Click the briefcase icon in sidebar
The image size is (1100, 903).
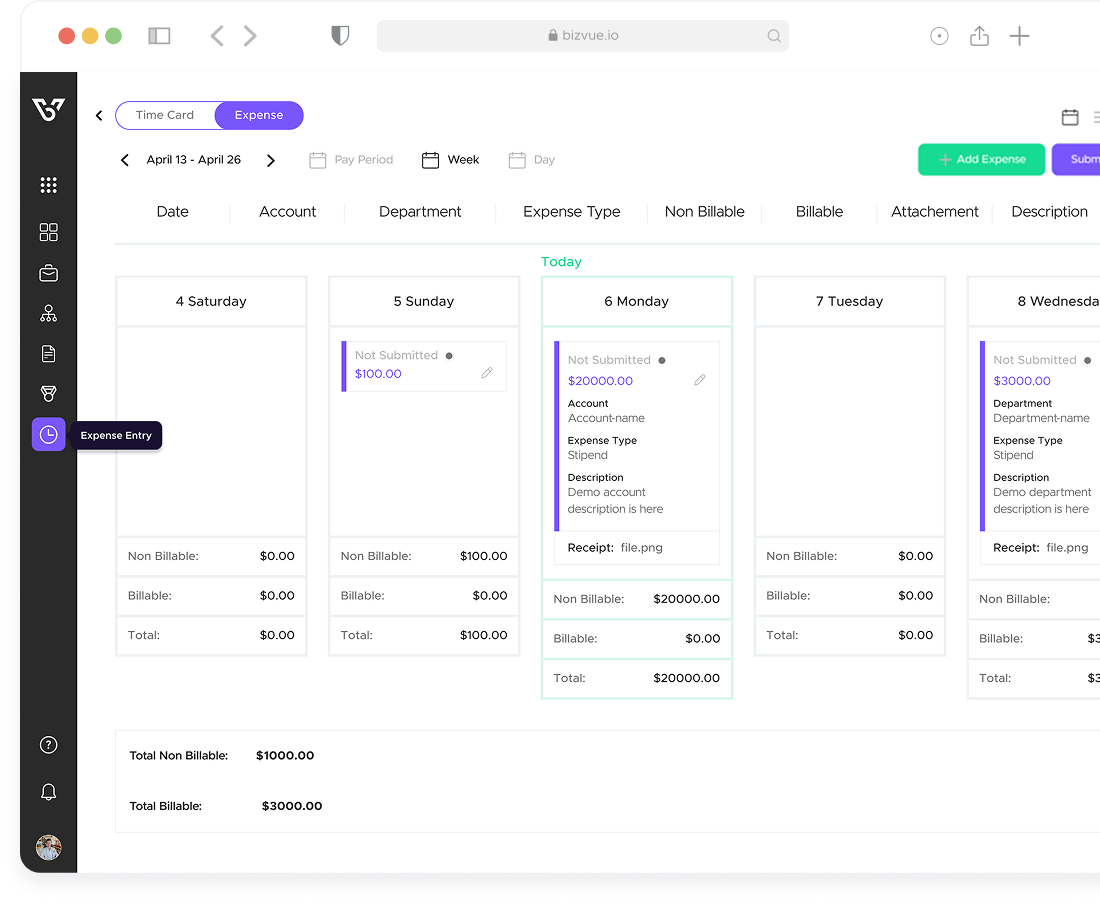click(x=48, y=273)
